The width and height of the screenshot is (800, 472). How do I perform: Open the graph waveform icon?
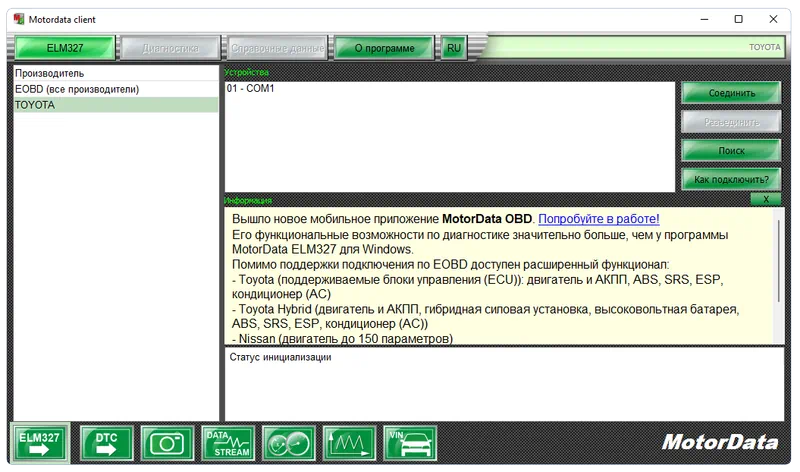[349, 443]
